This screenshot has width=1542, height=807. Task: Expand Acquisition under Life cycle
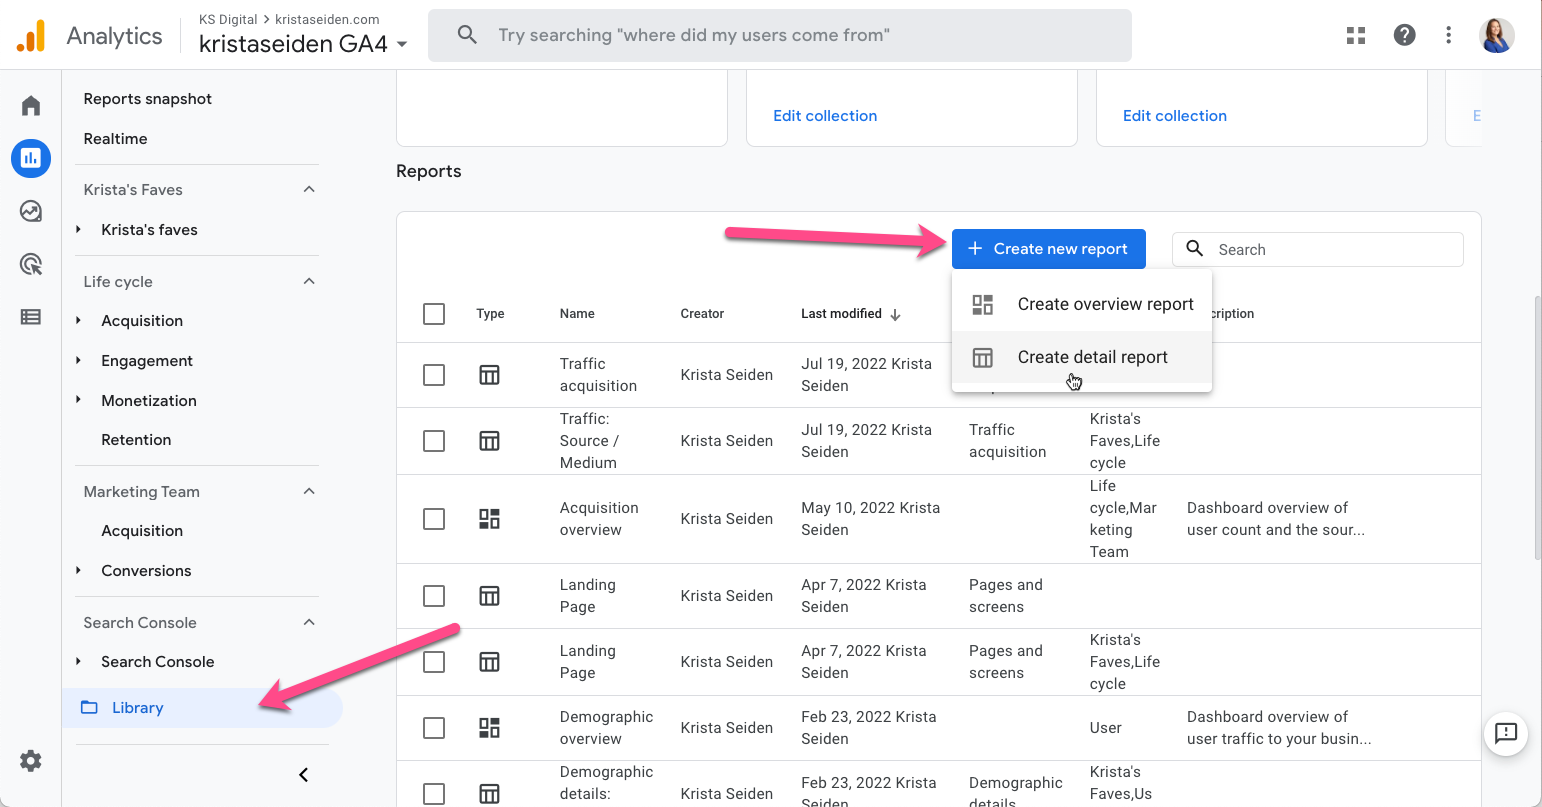[79, 320]
